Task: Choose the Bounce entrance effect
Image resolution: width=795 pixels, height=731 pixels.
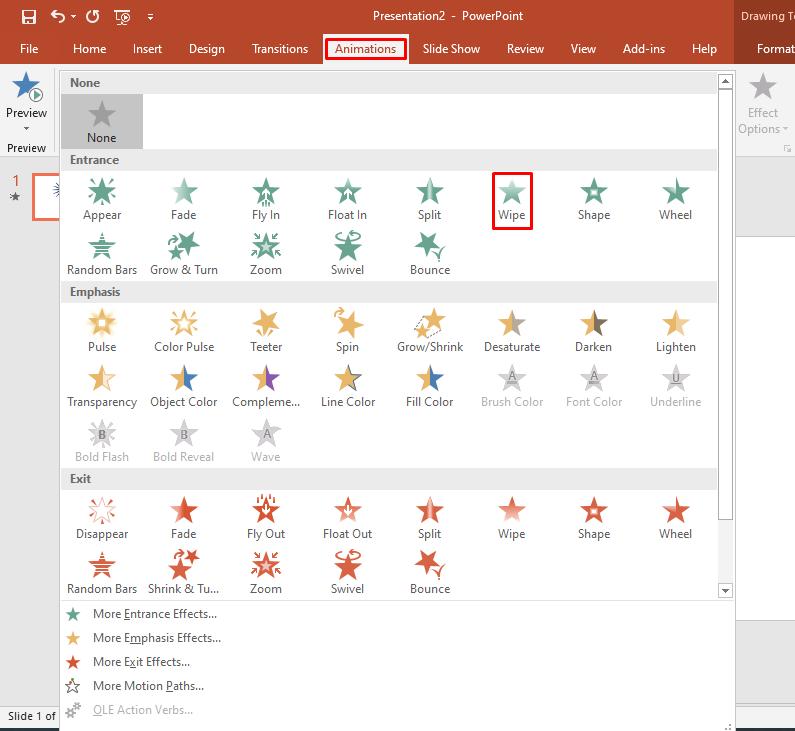Action: pos(429,254)
